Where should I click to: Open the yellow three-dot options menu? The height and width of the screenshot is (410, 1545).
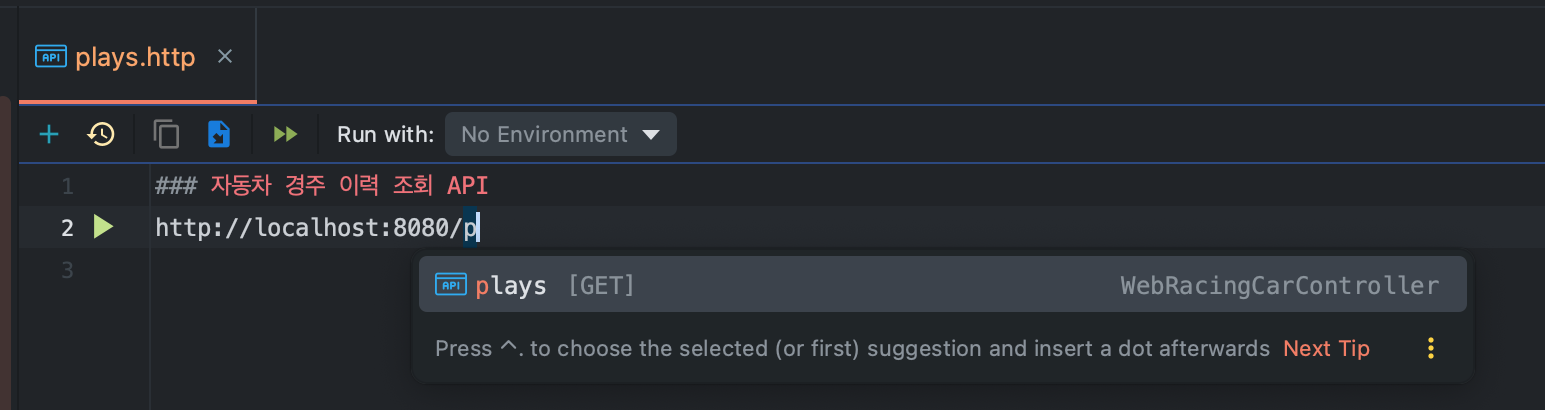coord(1431,348)
